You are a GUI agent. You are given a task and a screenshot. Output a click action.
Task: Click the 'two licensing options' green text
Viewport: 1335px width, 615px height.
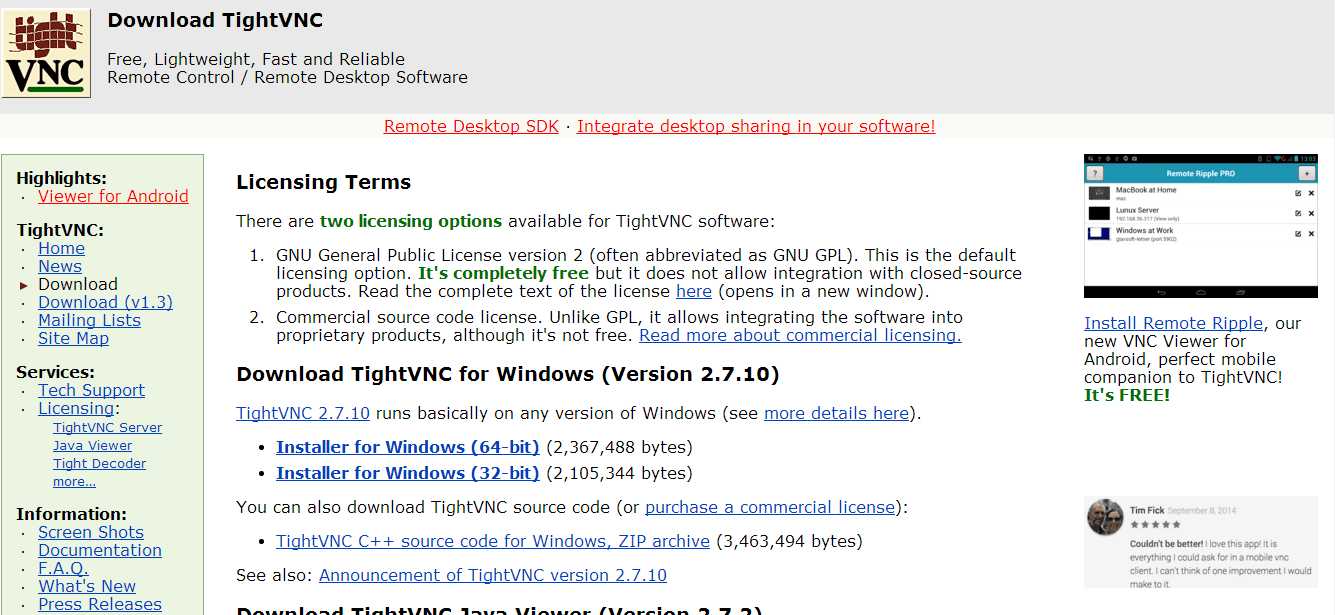point(411,221)
